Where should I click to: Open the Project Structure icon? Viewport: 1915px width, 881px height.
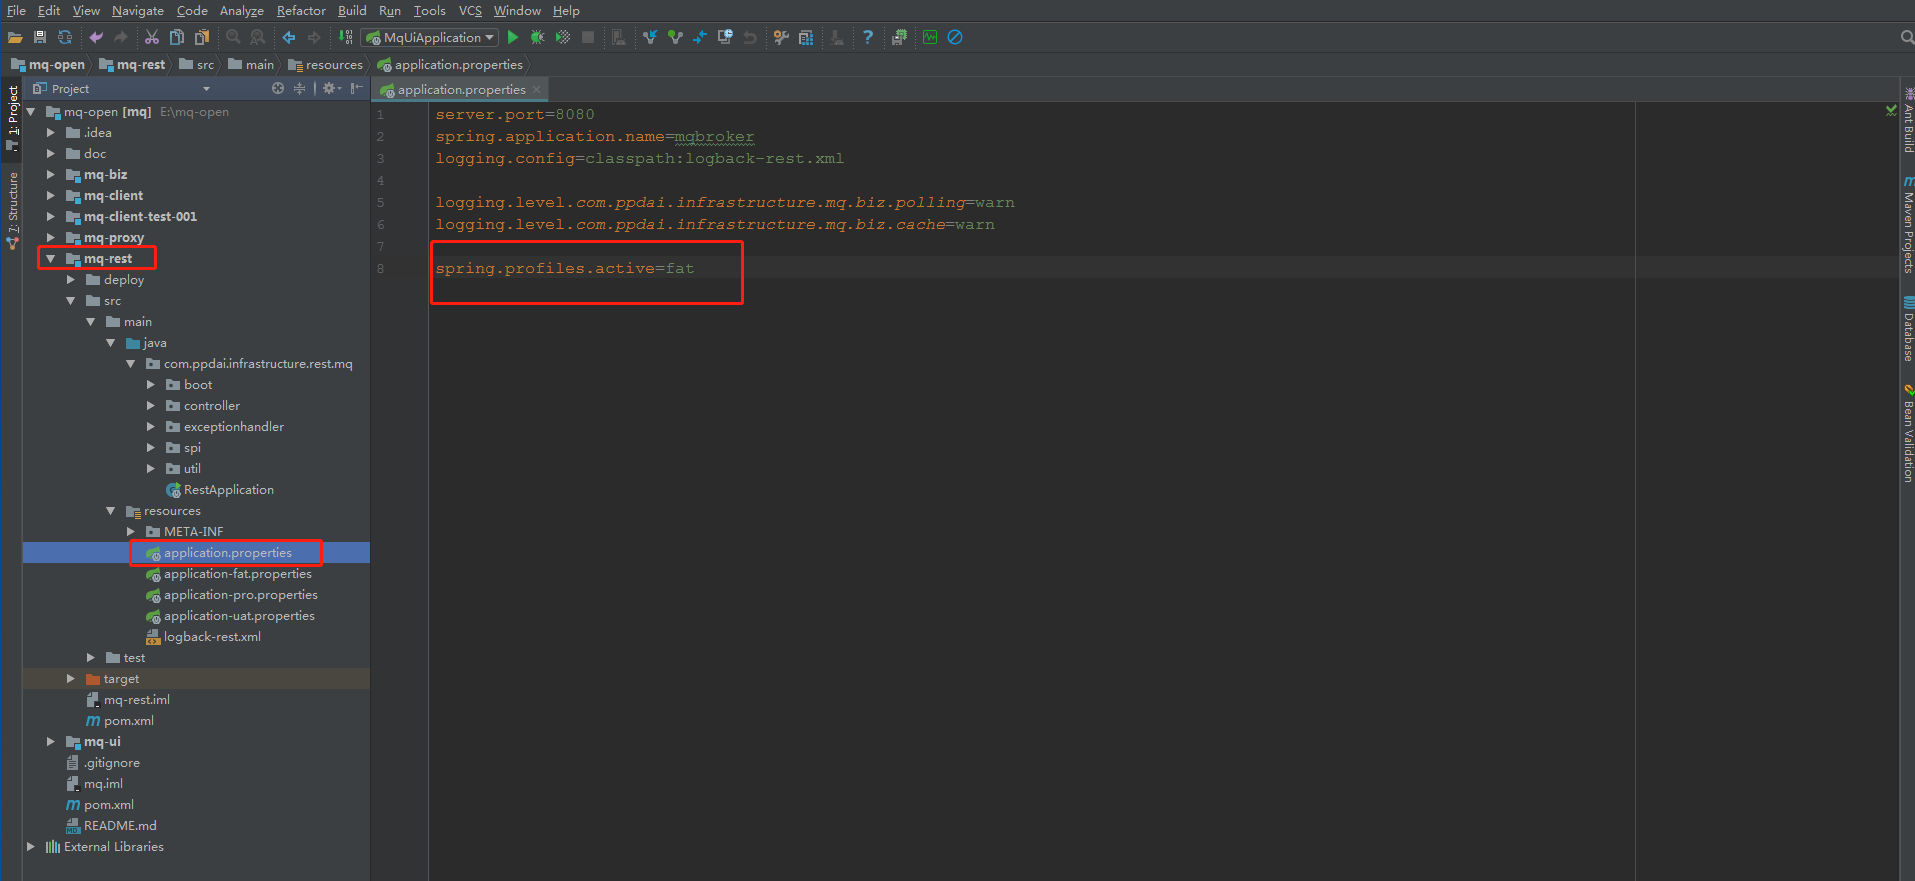[x=806, y=37]
